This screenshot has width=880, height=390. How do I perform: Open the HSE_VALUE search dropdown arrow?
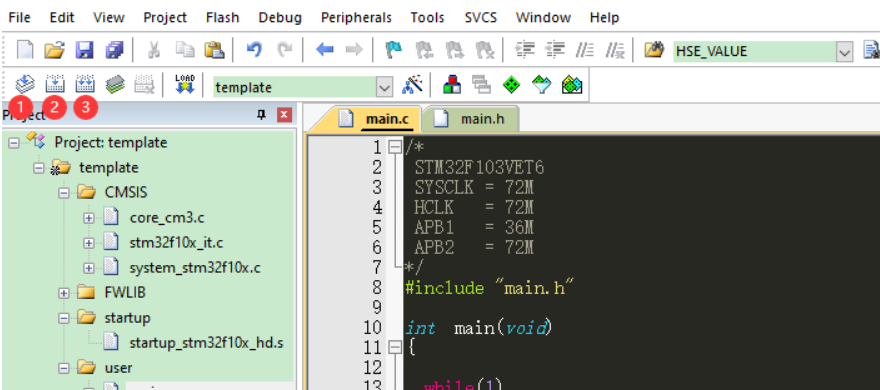pos(845,52)
